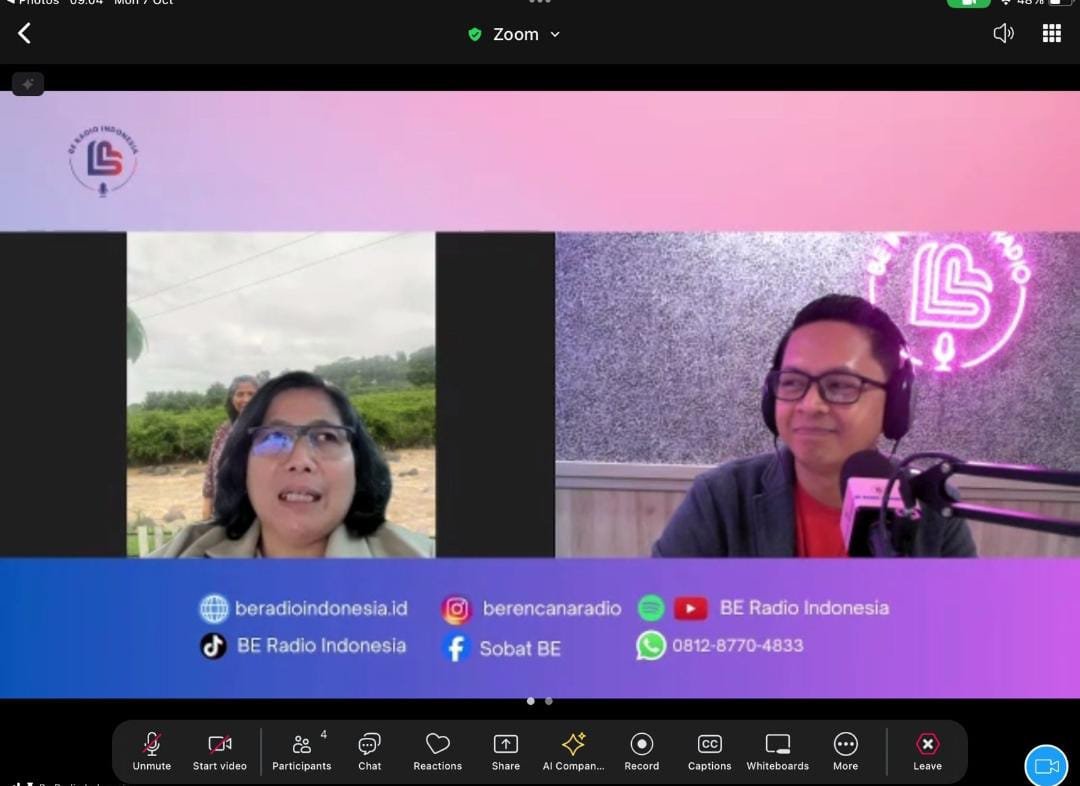The height and width of the screenshot is (786, 1080).
Task: Go to the second page dot indicator
Action: 549,701
